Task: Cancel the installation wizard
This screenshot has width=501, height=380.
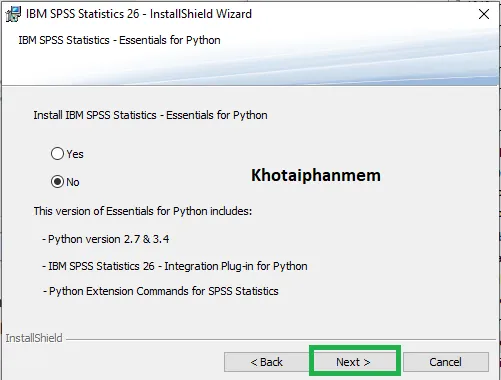Action: pos(446,362)
